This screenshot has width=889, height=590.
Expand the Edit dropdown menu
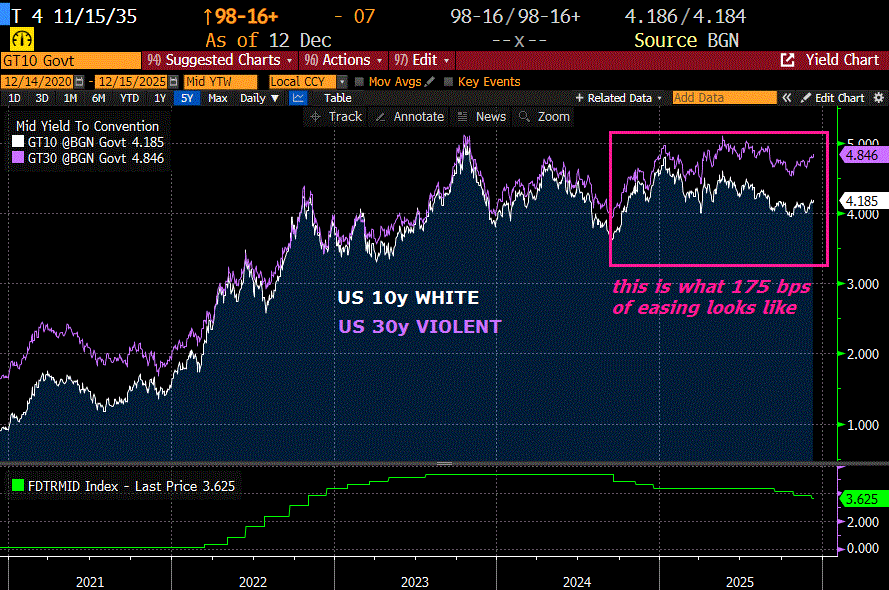pos(422,60)
